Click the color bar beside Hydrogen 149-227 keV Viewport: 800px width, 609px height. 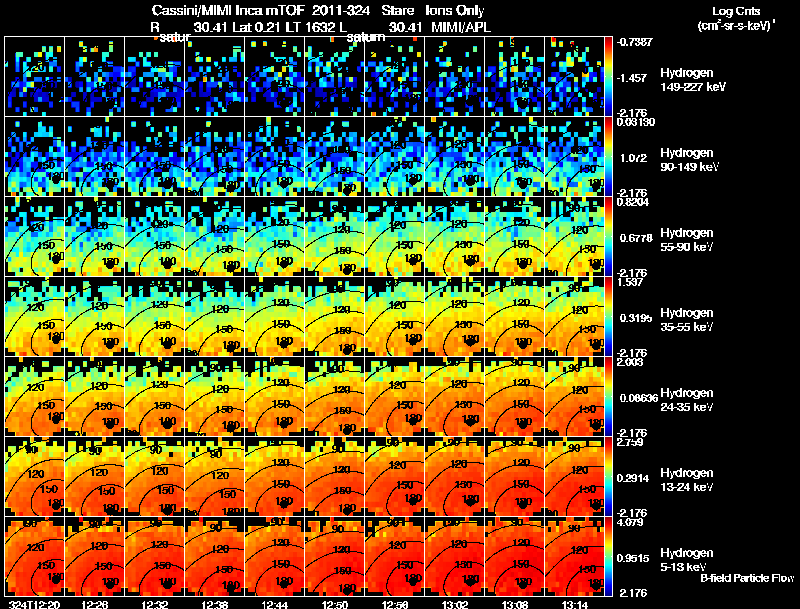click(608, 77)
